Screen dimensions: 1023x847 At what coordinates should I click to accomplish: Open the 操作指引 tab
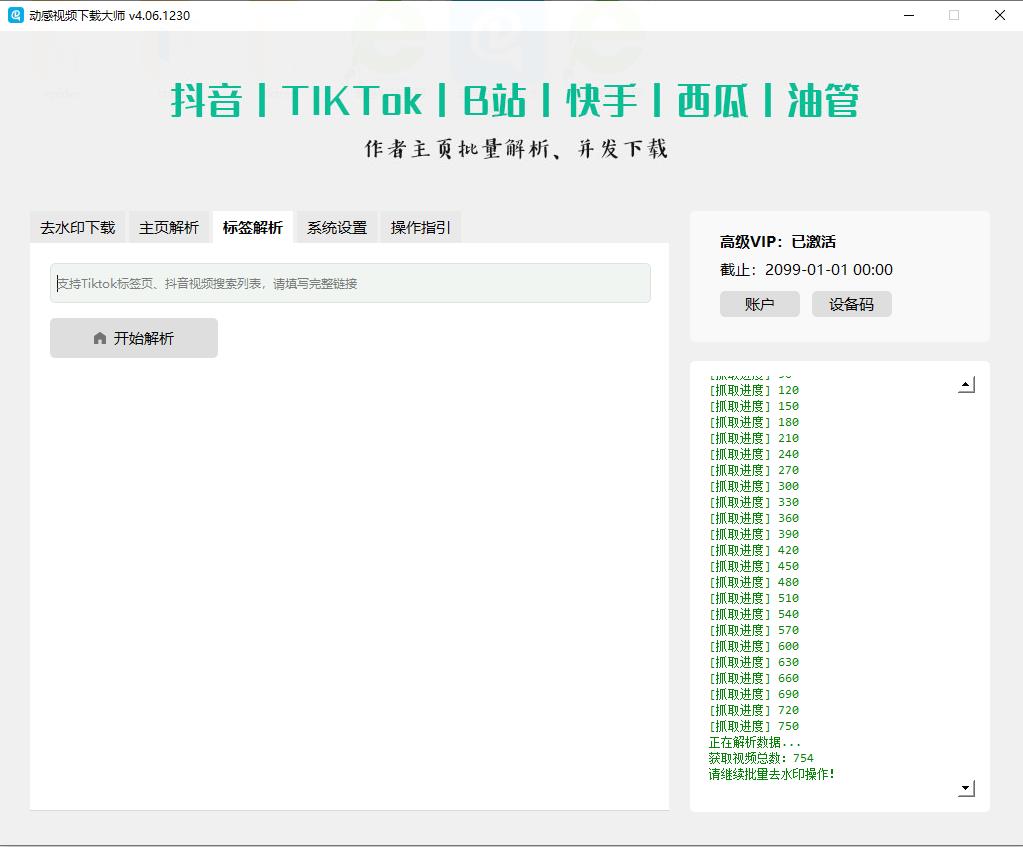pos(420,228)
